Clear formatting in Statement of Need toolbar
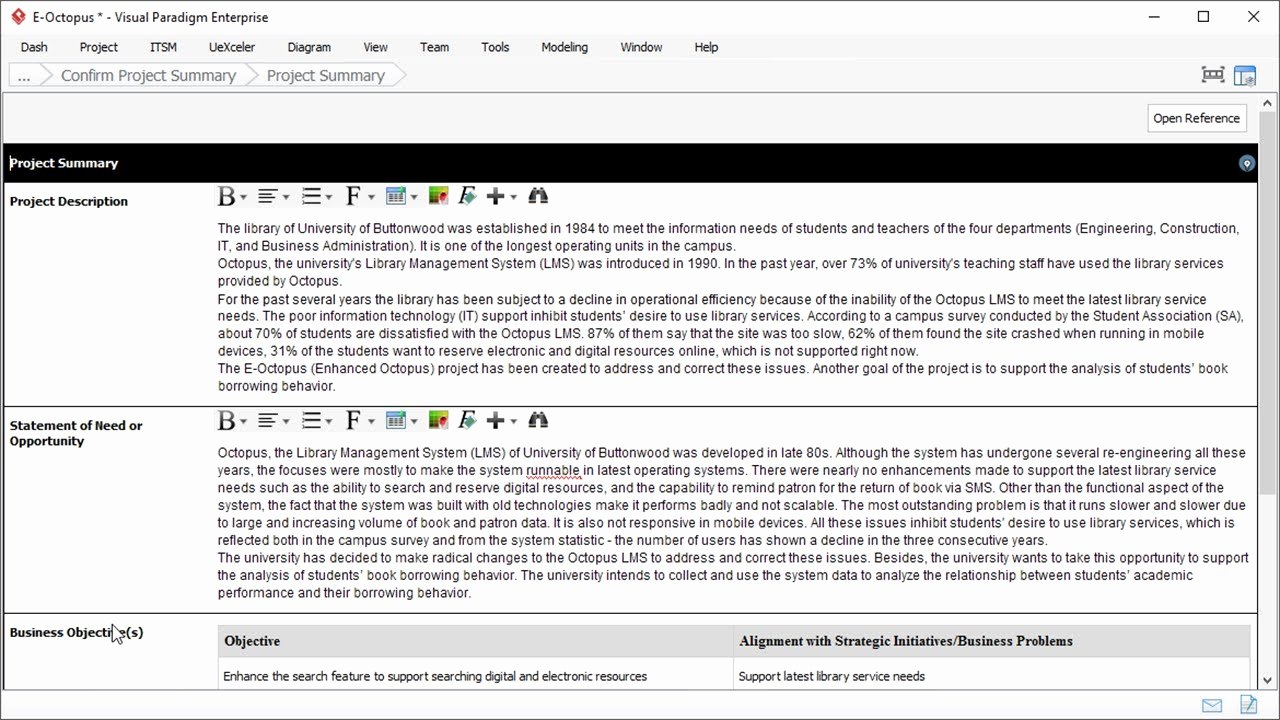Image resolution: width=1280 pixels, height=720 pixels. coord(467,420)
